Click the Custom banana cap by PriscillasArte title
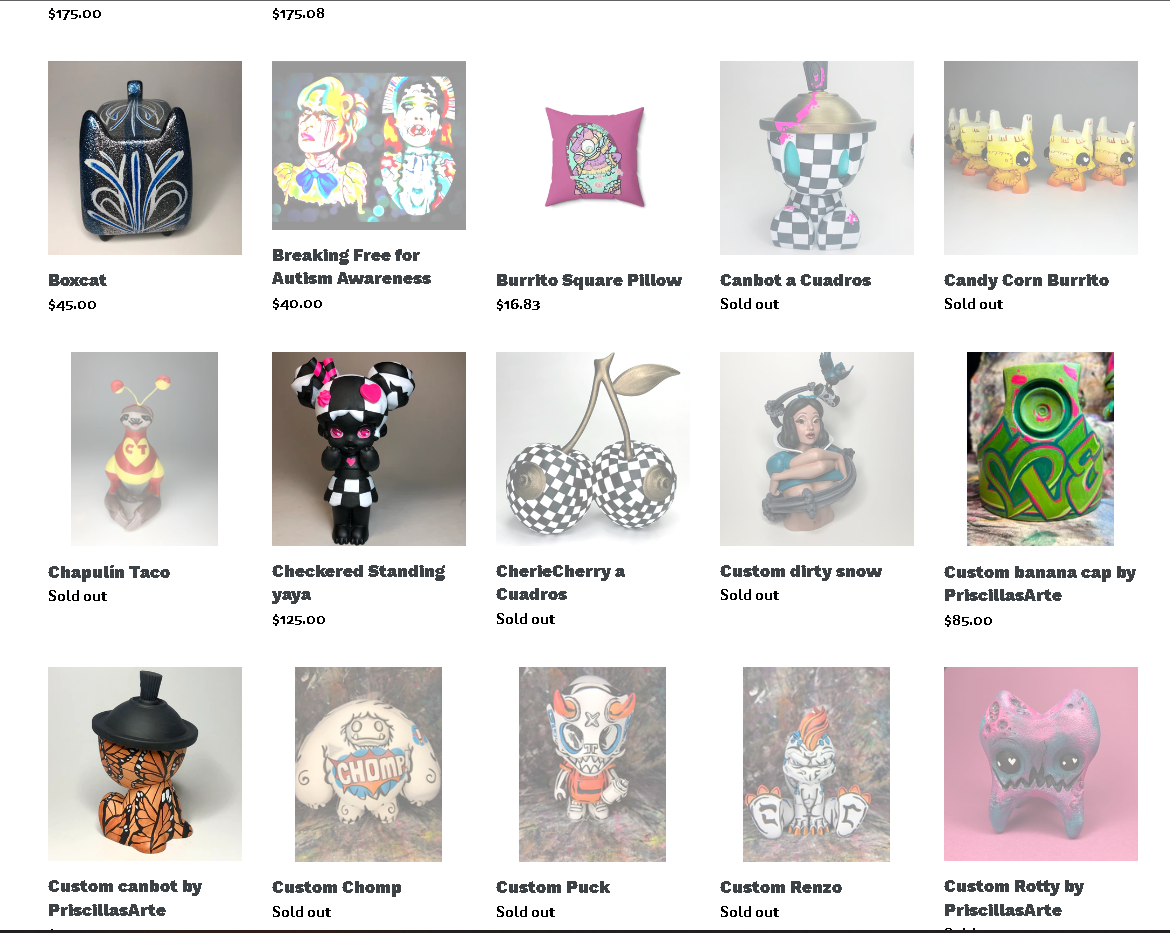Image resolution: width=1170 pixels, height=933 pixels. [x=1039, y=584]
